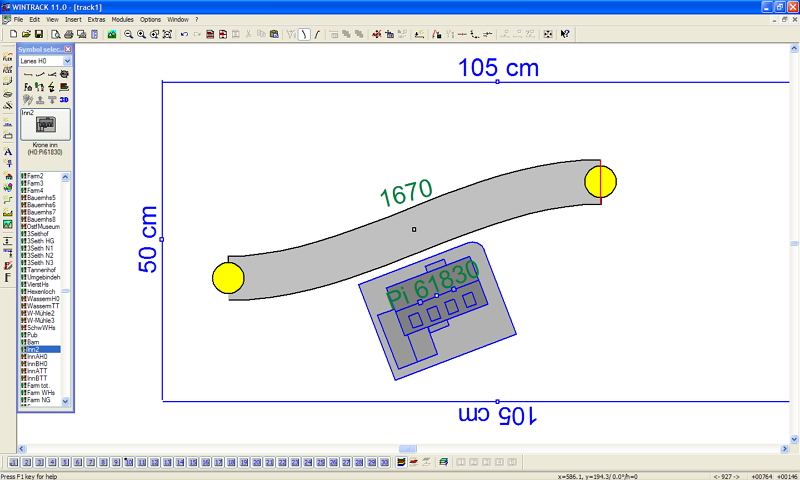This screenshot has width=800, height=480.
Task: Click the landscape picture icon in the toolbar
Action: point(112,34)
